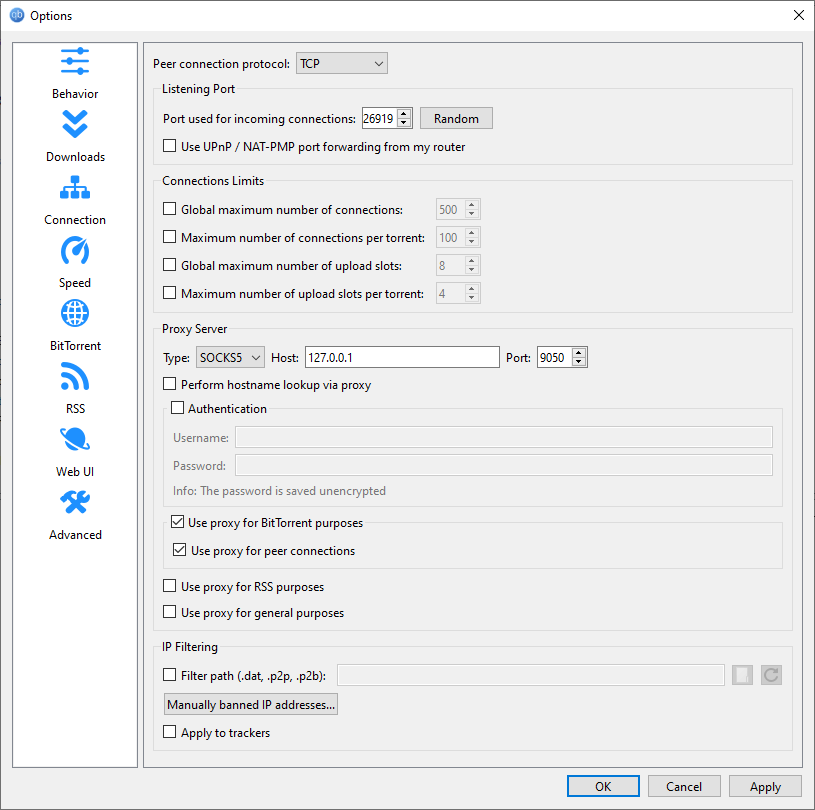815x810 pixels.
Task: Select the Downloads section icon
Action: [75, 125]
